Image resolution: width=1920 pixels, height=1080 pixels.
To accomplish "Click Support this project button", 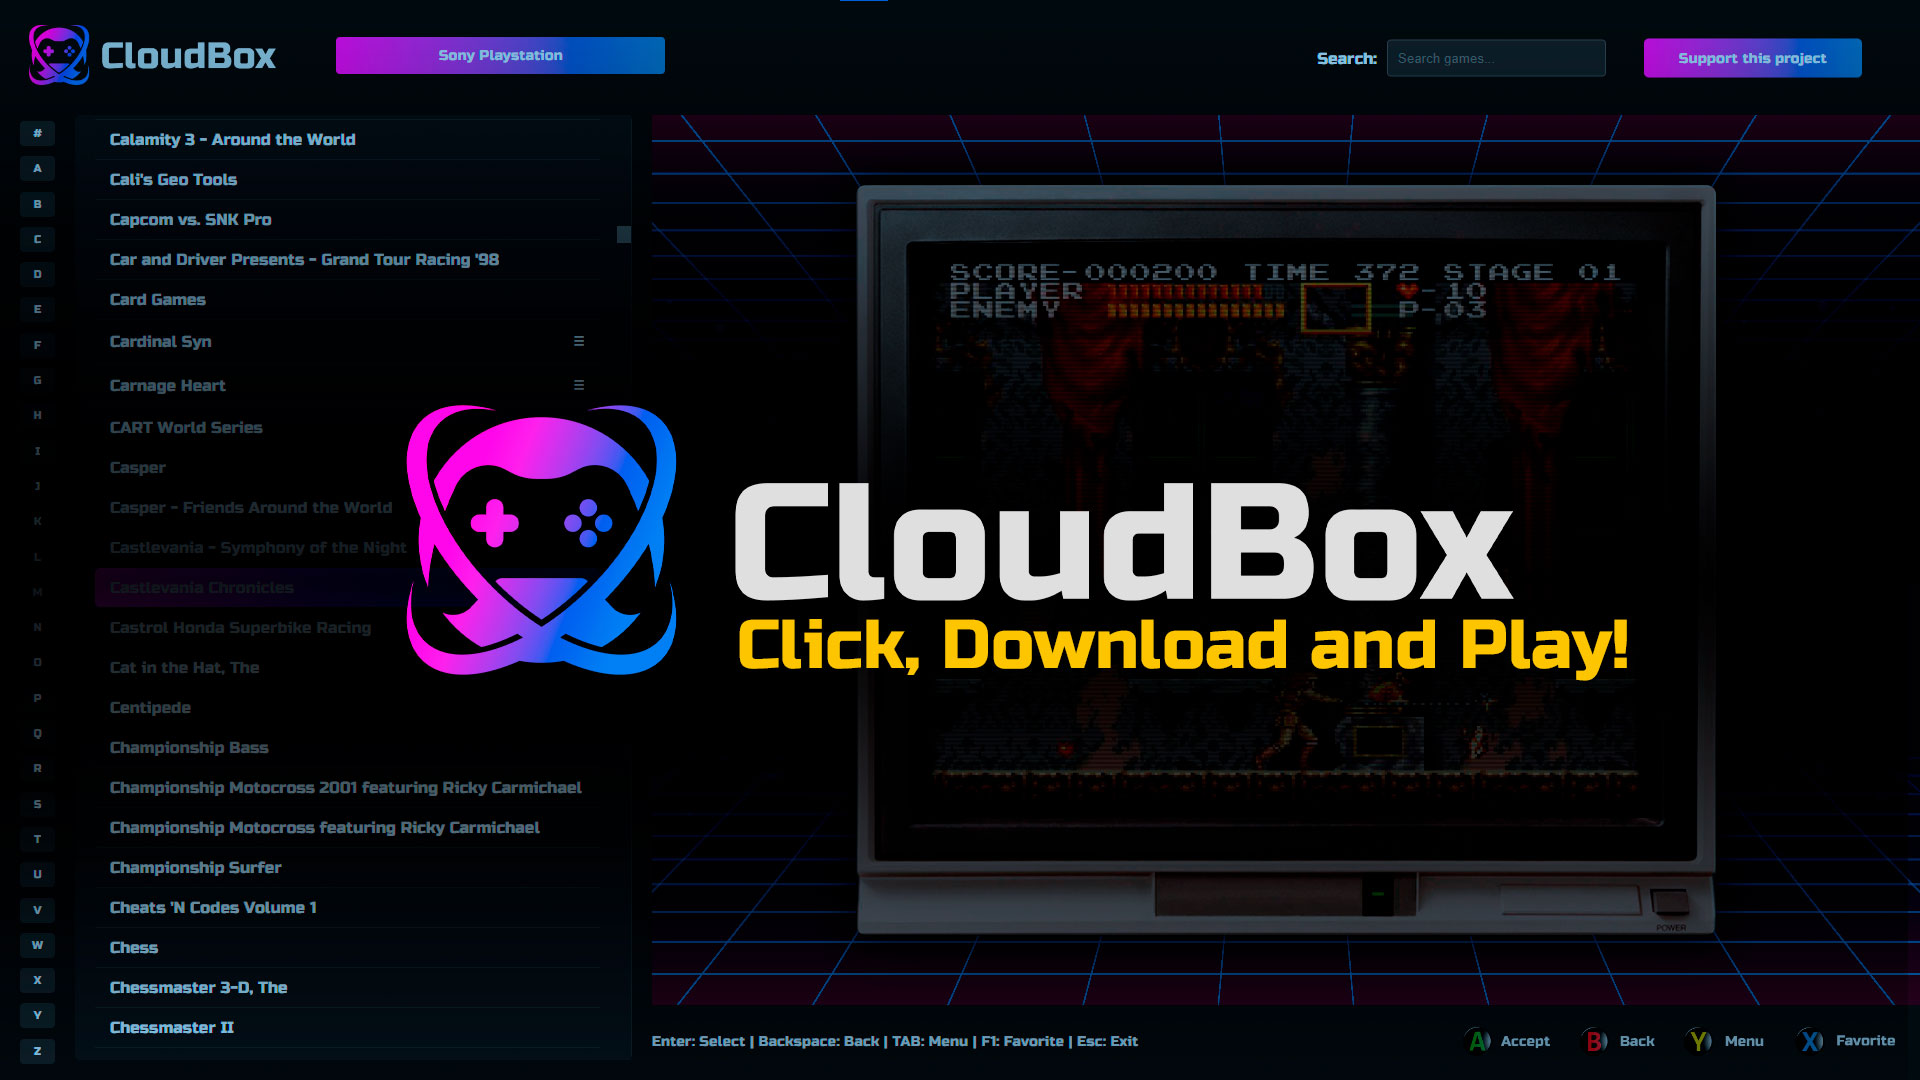I will tap(1752, 58).
